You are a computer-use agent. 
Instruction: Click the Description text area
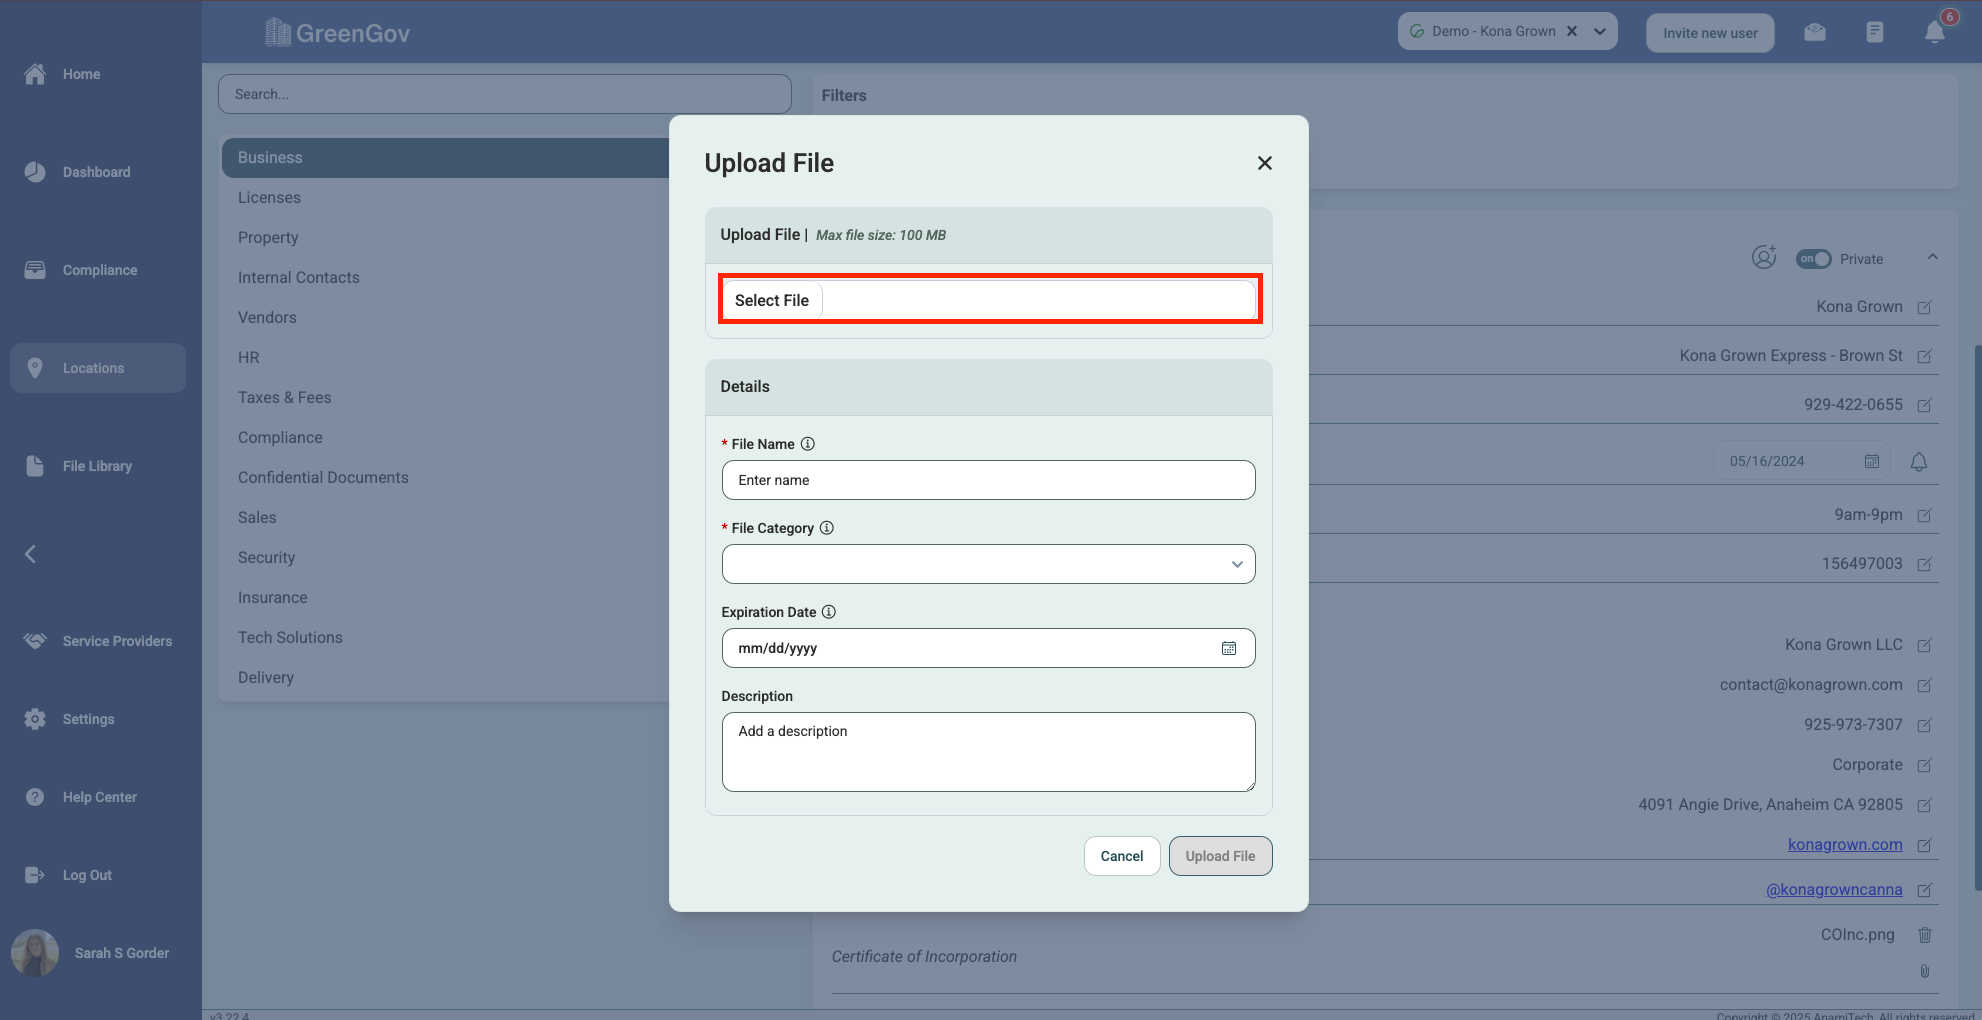[x=988, y=751]
